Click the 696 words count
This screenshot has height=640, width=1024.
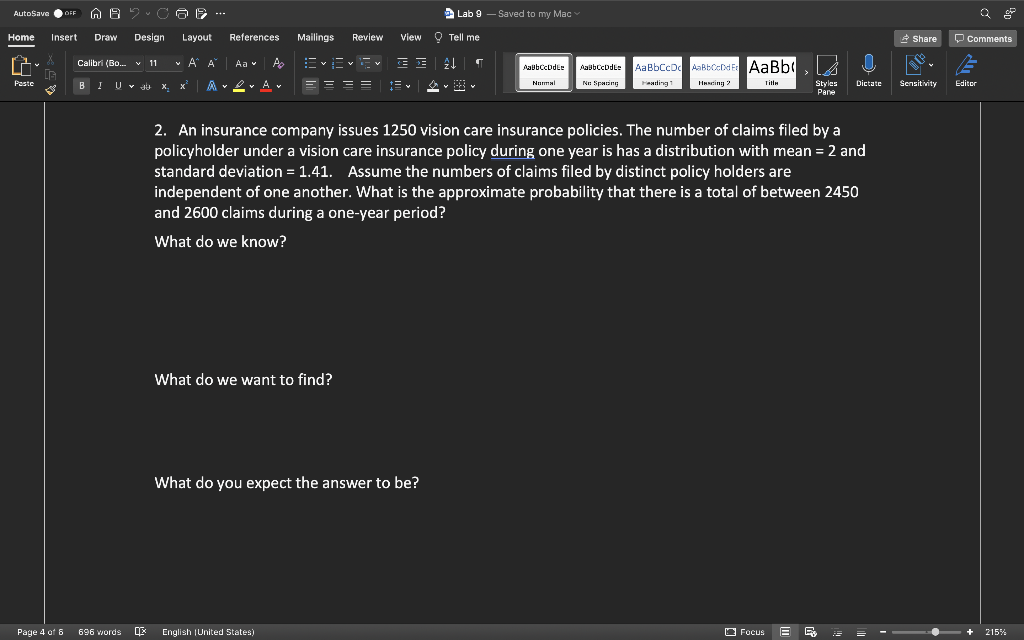click(99, 632)
